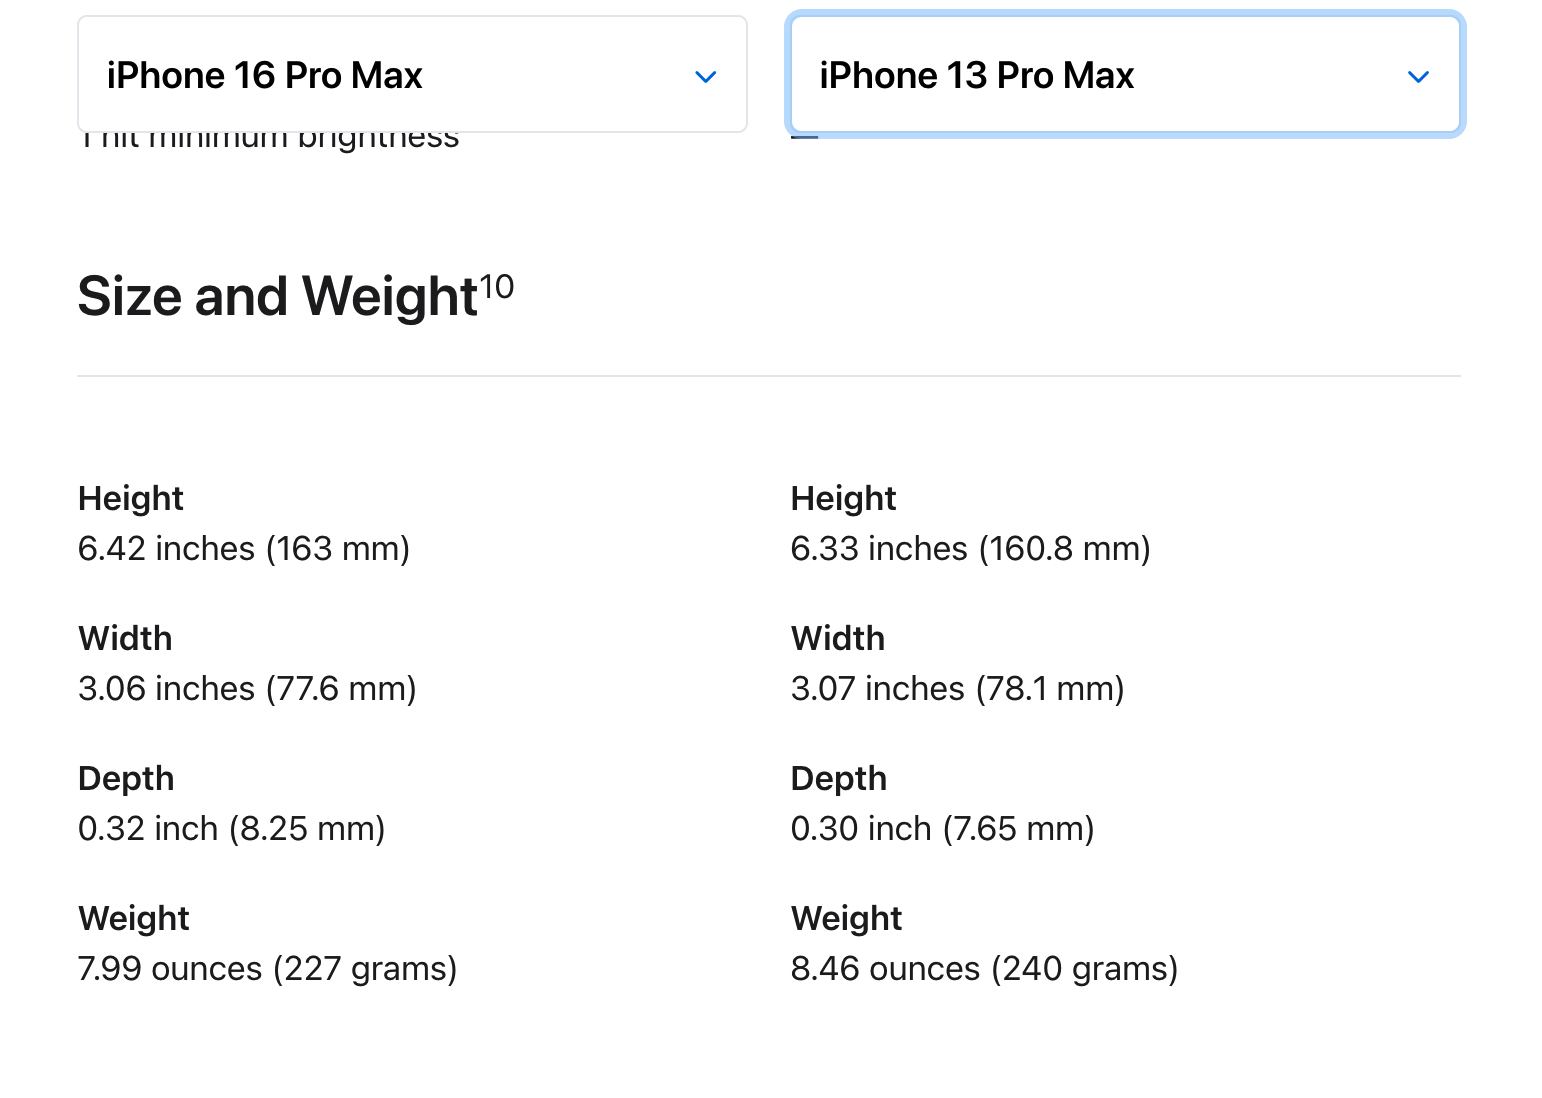Click the left column Height label
Screen dimensions: 1542x1098
click(x=131, y=498)
